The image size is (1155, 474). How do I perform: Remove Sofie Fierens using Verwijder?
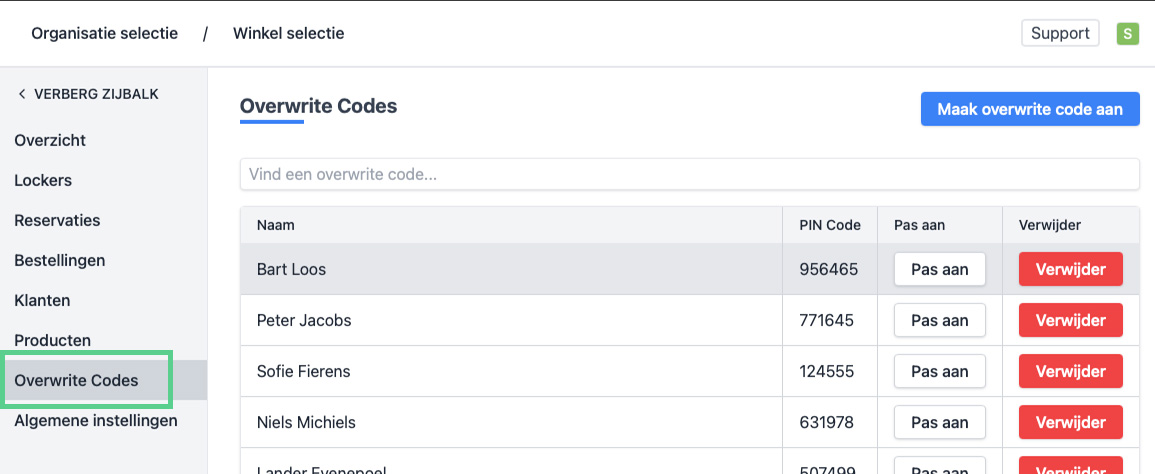[x=1070, y=371]
